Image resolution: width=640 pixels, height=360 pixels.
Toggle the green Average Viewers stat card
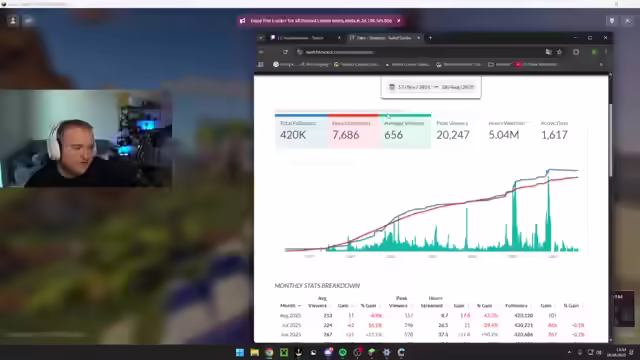[405, 131]
